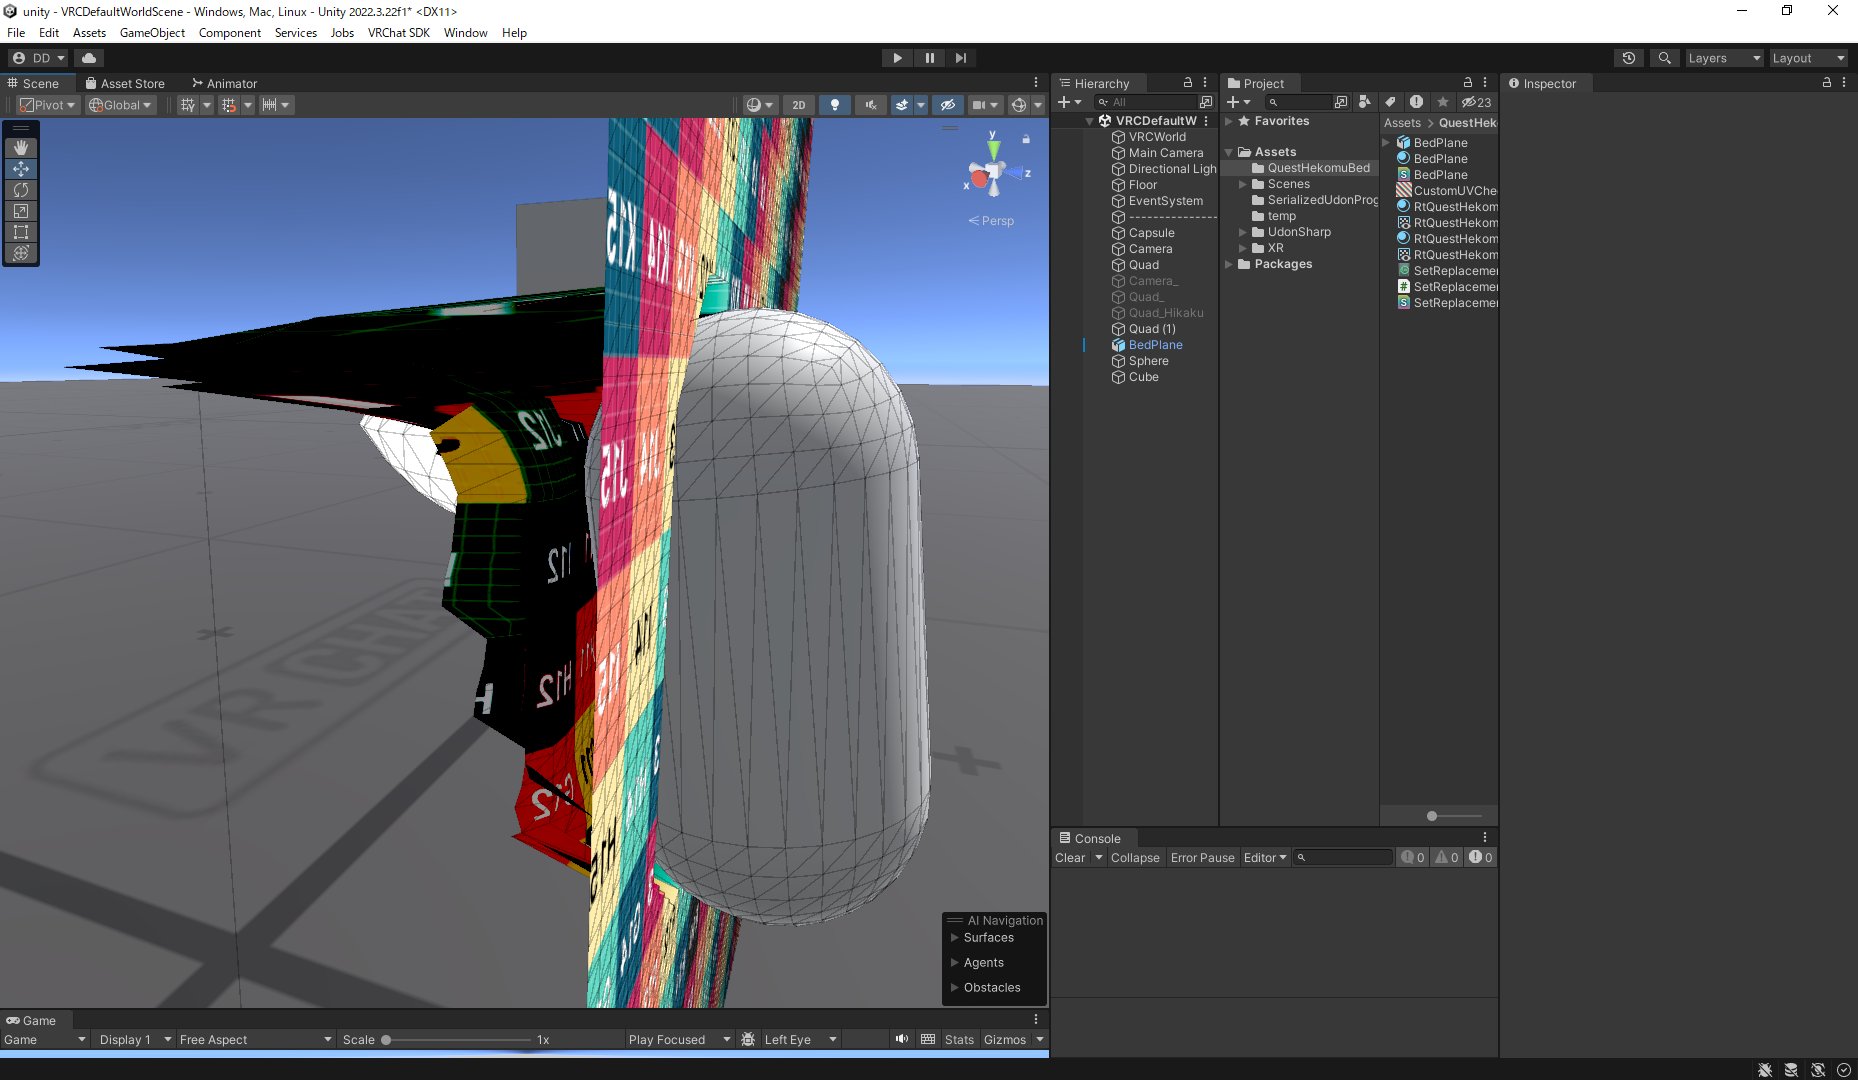Open the Cloud services icon
Screen dimensions: 1858x1080
pyautogui.click(x=89, y=58)
